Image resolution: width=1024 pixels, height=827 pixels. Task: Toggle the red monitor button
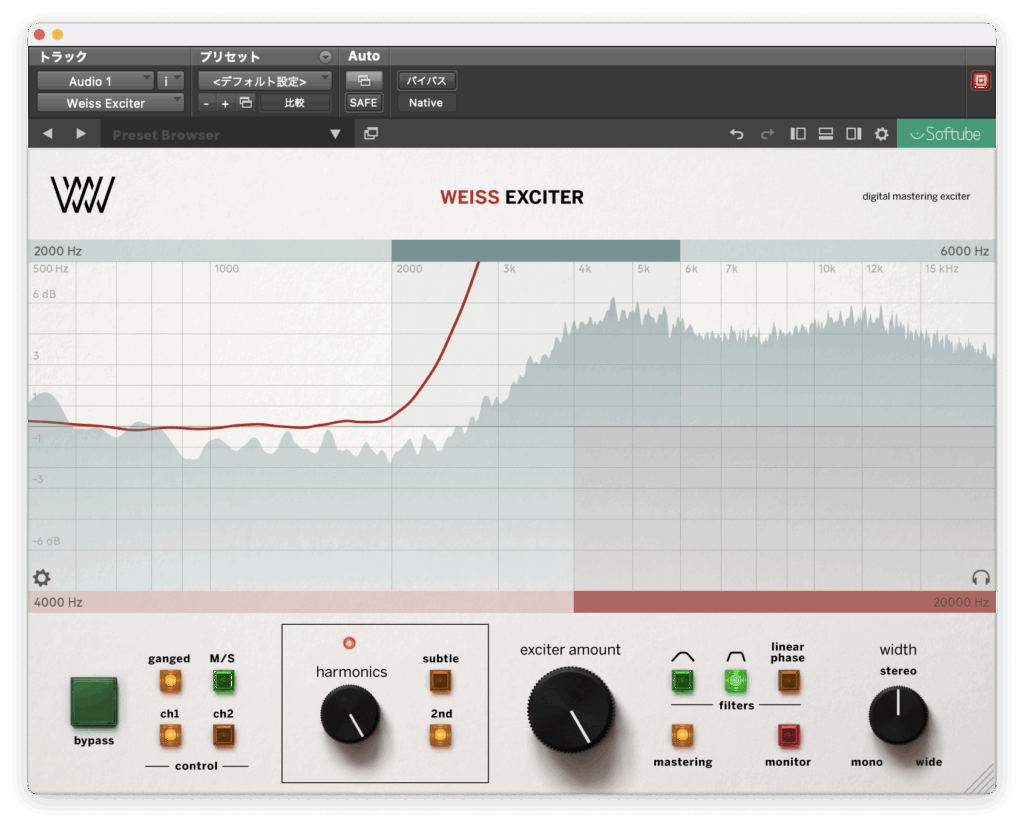point(788,736)
